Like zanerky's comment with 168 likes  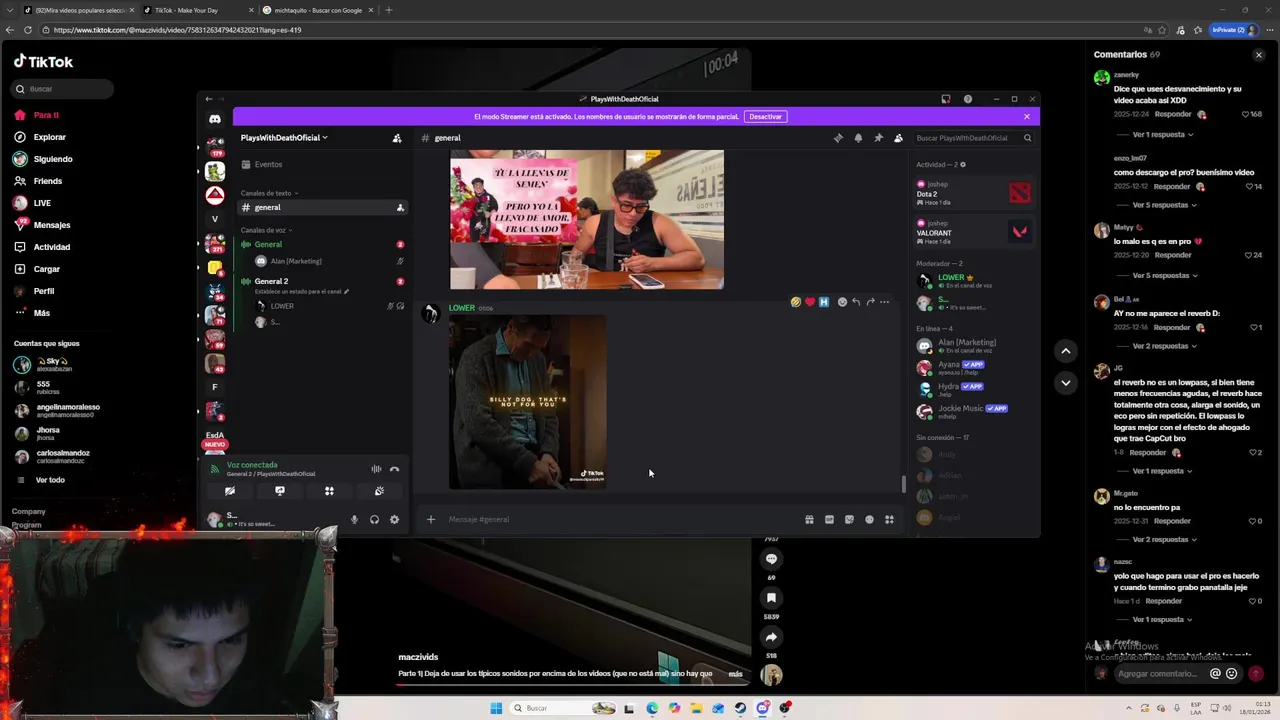[1246, 114]
